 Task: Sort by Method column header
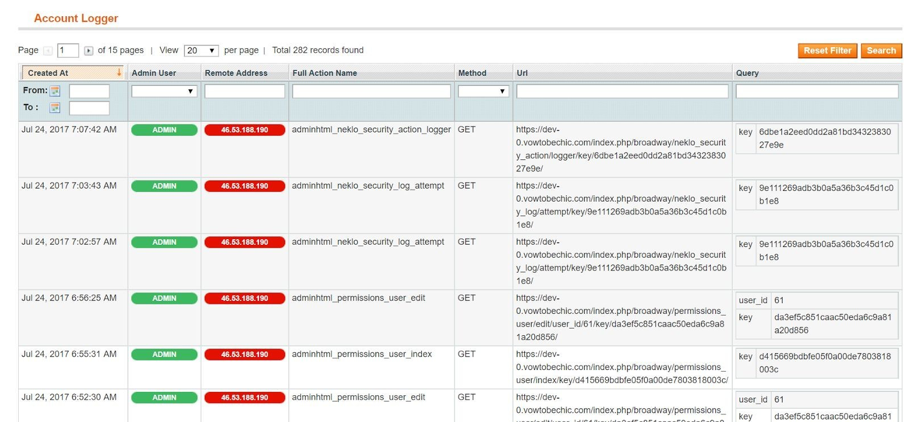point(472,73)
